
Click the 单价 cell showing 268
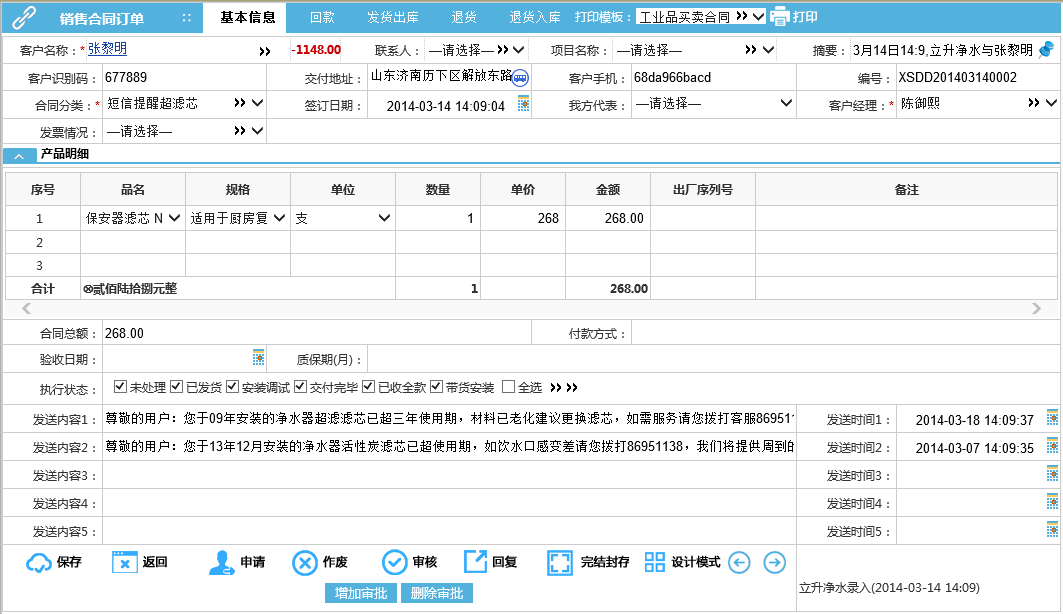(x=523, y=218)
